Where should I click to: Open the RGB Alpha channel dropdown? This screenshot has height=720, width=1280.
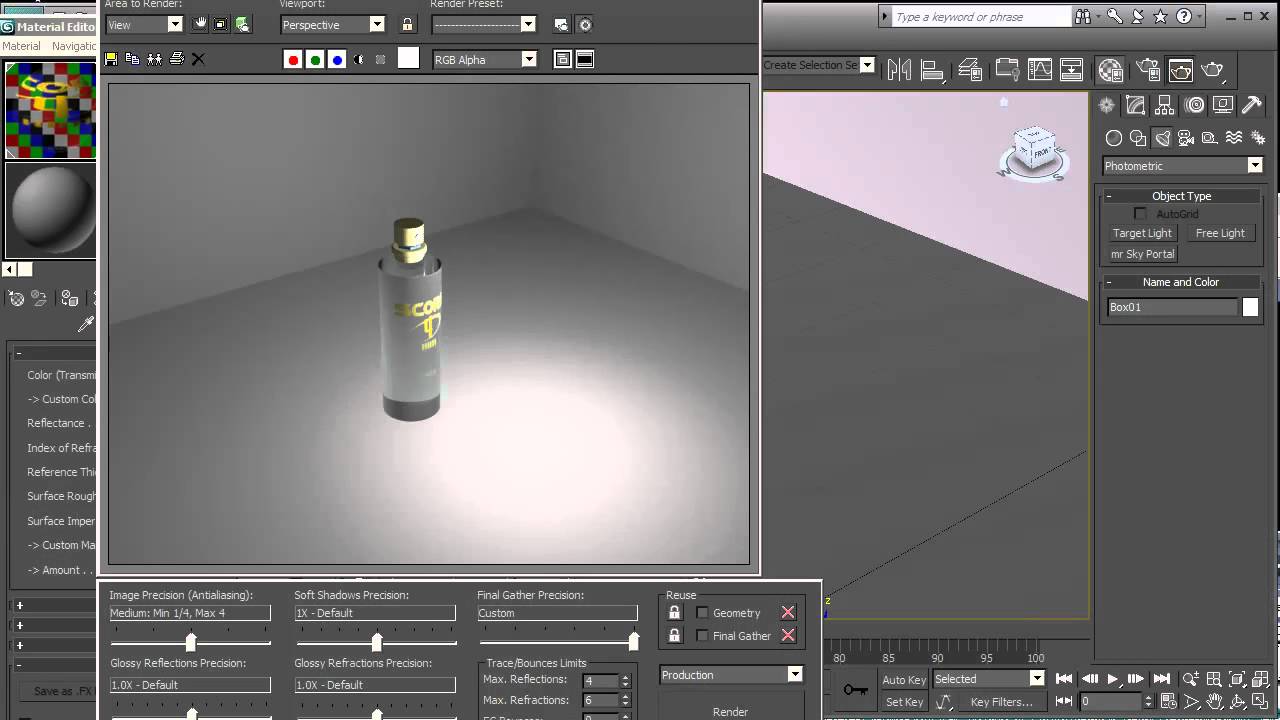[x=485, y=60]
